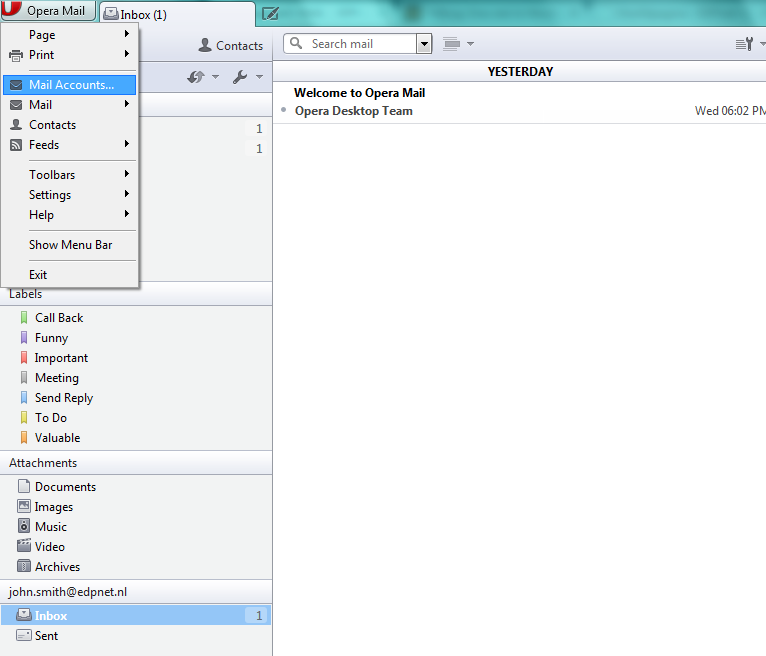The image size is (766, 656).
Task: Switch to the Inbox (1) tab
Action: tap(178, 15)
